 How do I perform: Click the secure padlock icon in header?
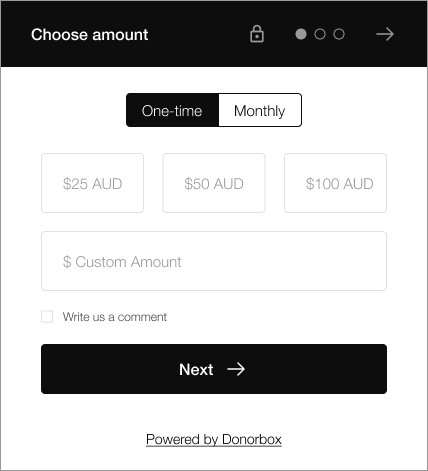[x=257, y=34]
